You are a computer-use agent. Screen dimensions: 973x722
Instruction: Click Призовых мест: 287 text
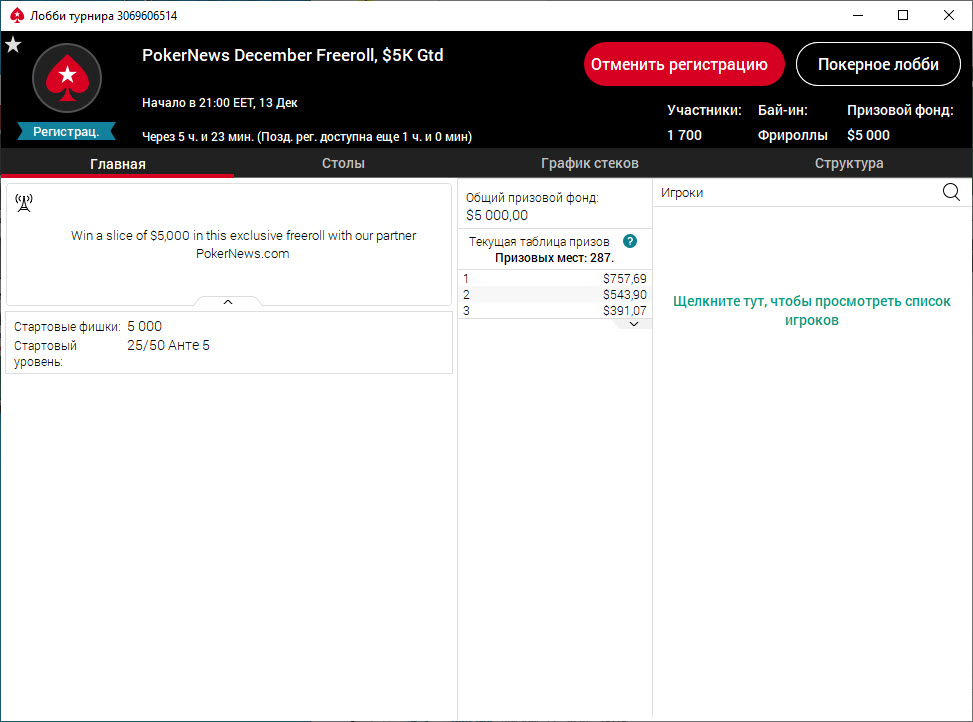[554, 257]
